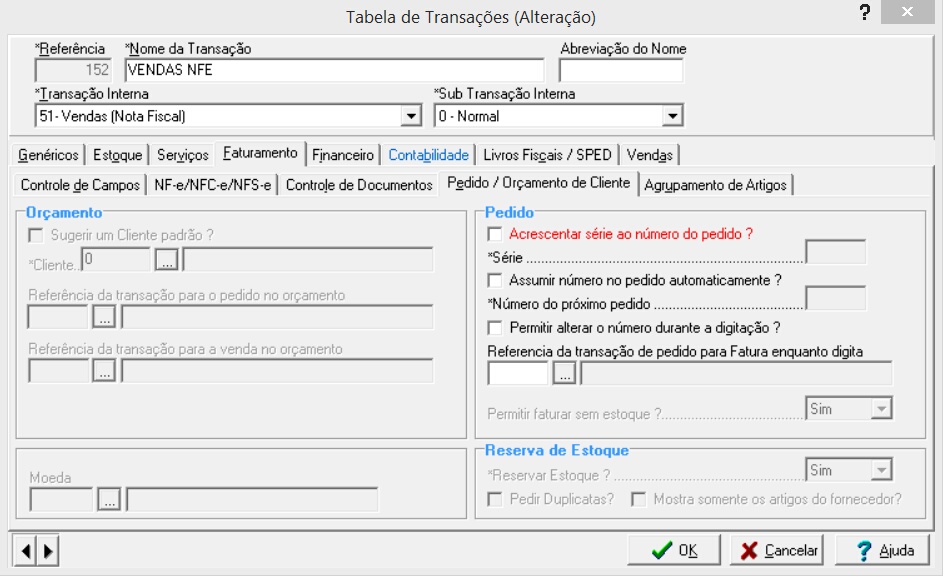Enable 'Acrescentar série ao número do pedido ?'
The width and height of the screenshot is (944, 577).
495,234
